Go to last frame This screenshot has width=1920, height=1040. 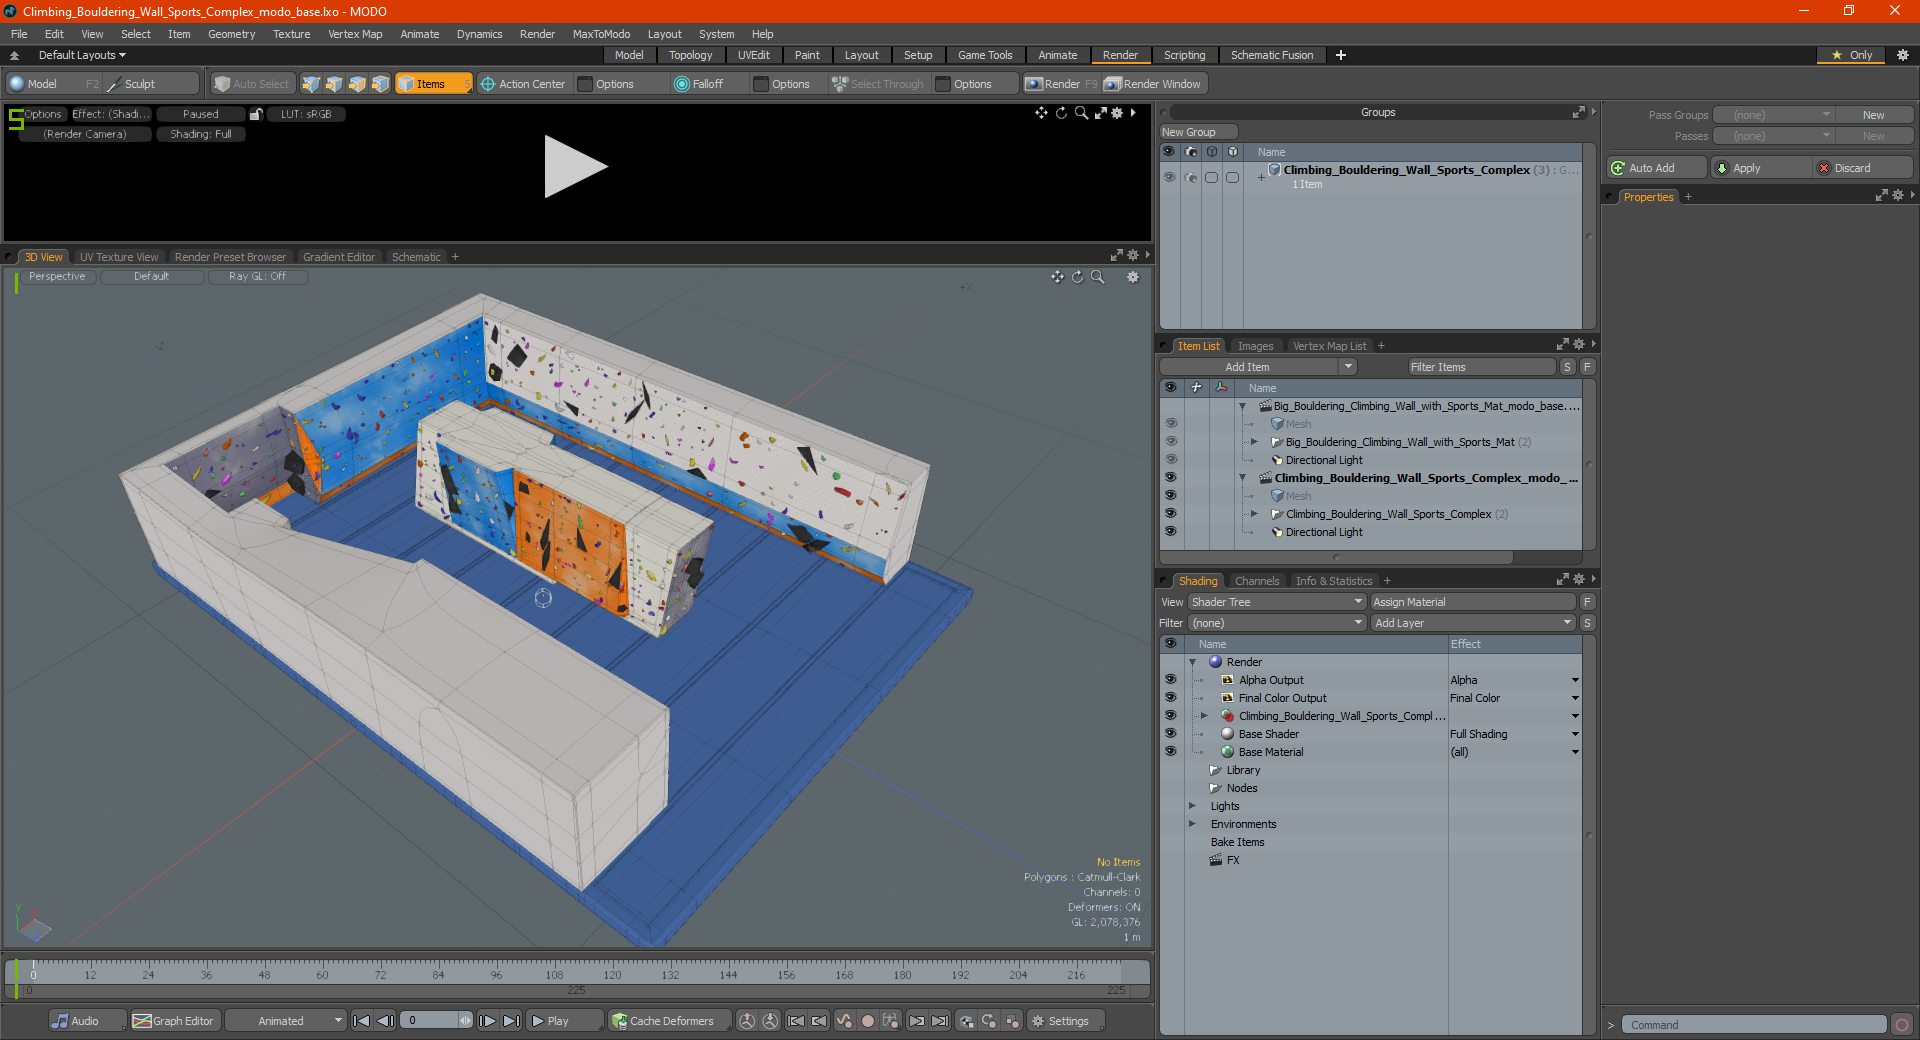pyautogui.click(x=511, y=1021)
